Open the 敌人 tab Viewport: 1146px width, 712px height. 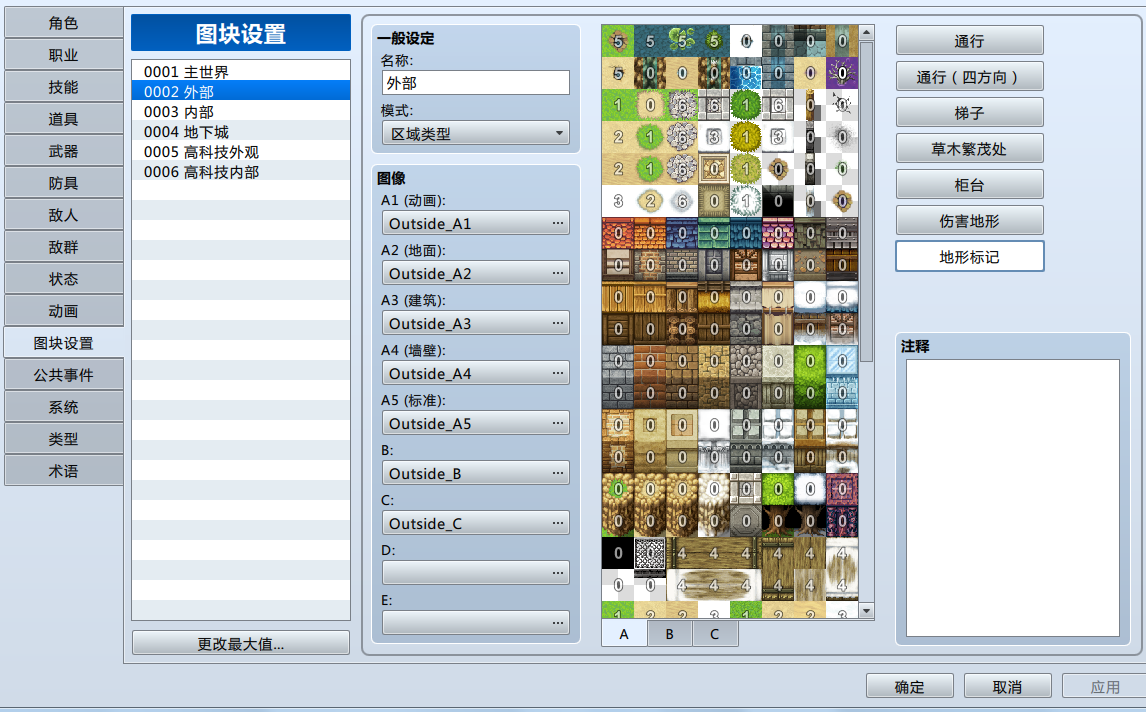(x=64, y=215)
